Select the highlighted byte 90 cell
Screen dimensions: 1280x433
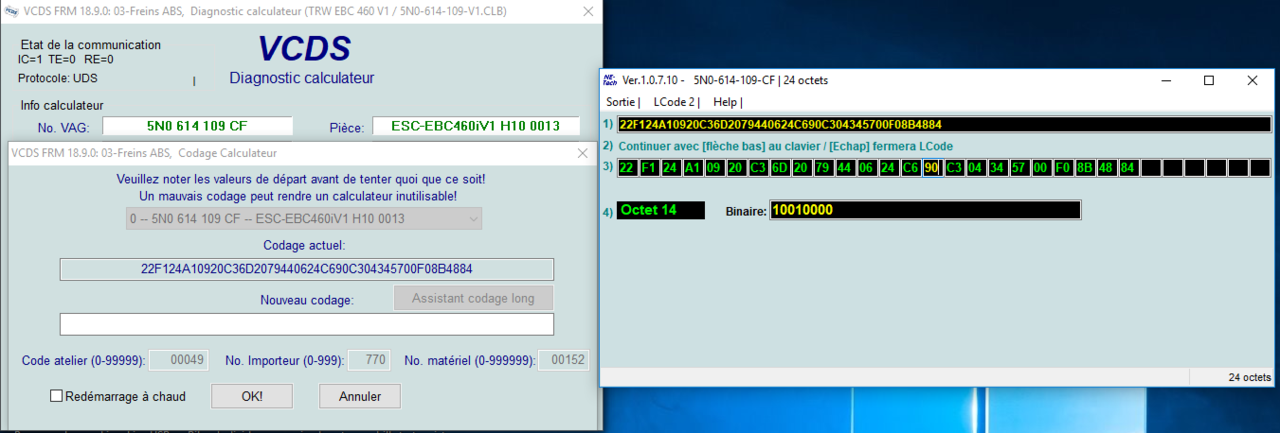coord(932,167)
